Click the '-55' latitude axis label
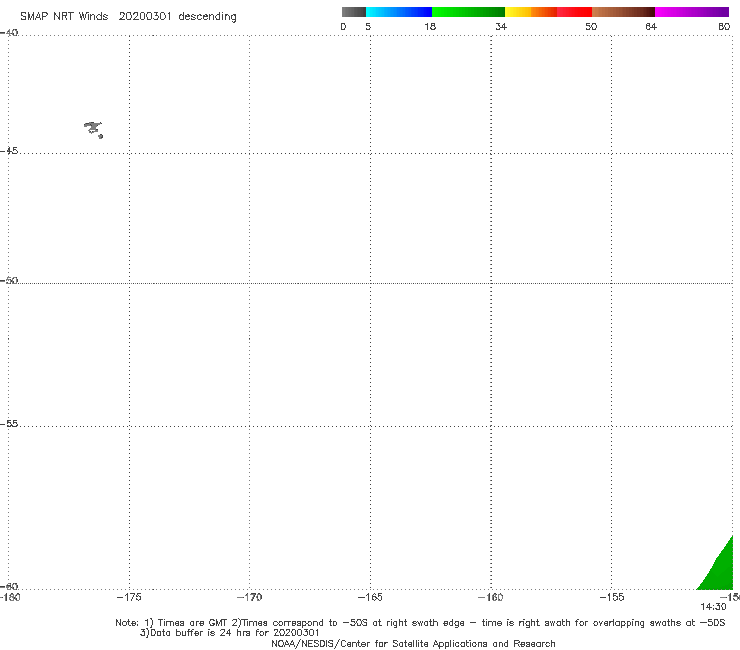Screen dimensions: 740x650 9,423
